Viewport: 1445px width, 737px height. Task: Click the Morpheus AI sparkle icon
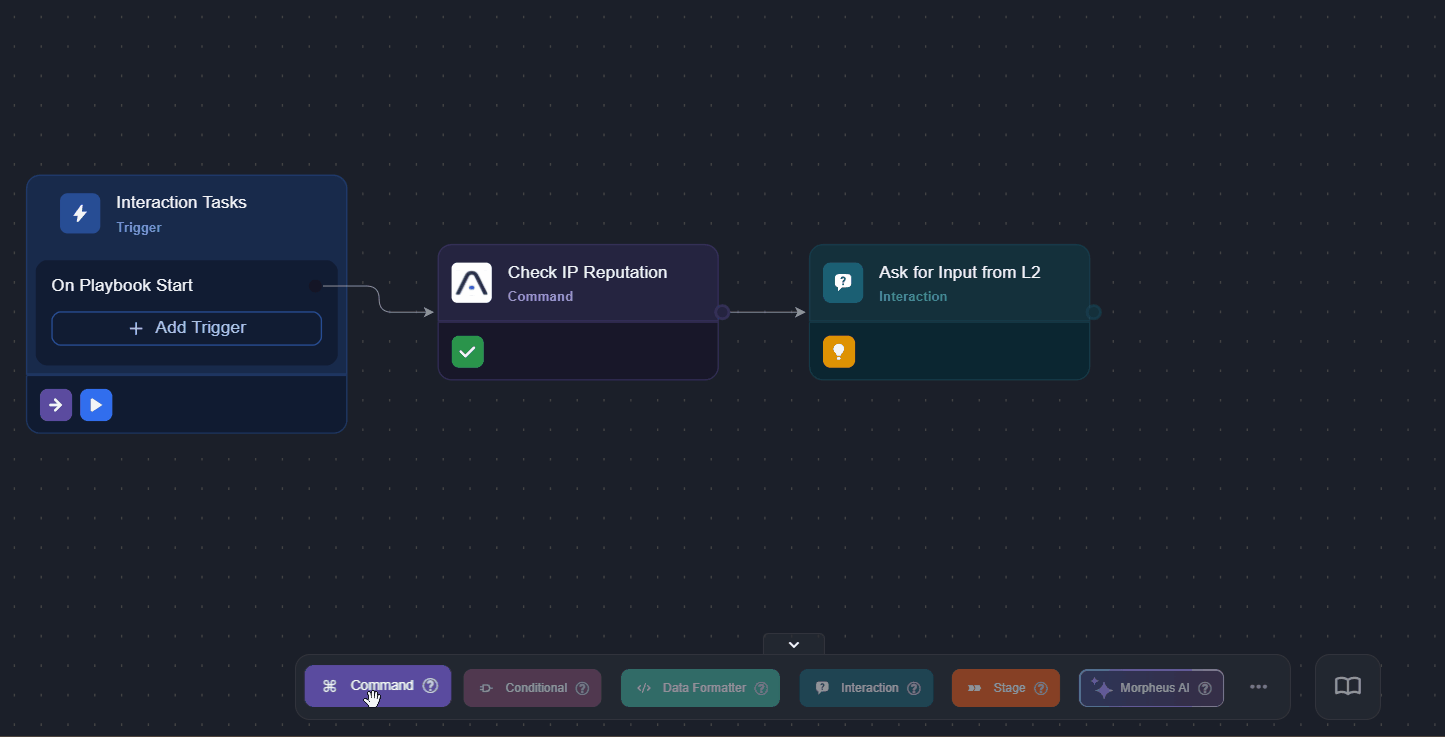tap(1103, 687)
